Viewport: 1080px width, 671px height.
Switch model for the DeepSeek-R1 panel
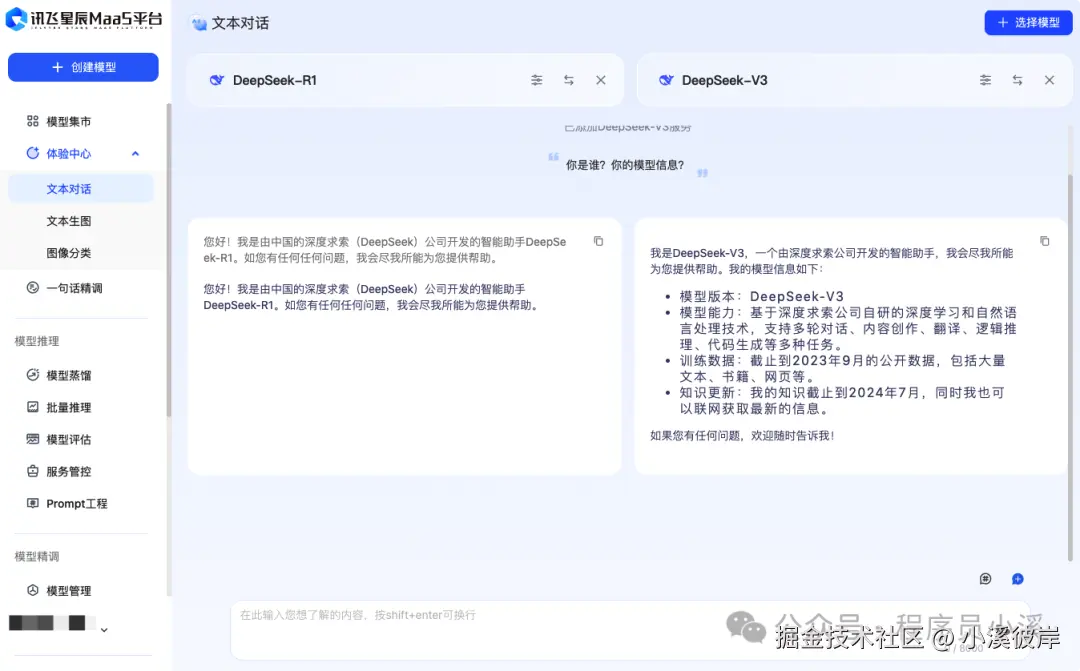pyautogui.click(x=568, y=80)
